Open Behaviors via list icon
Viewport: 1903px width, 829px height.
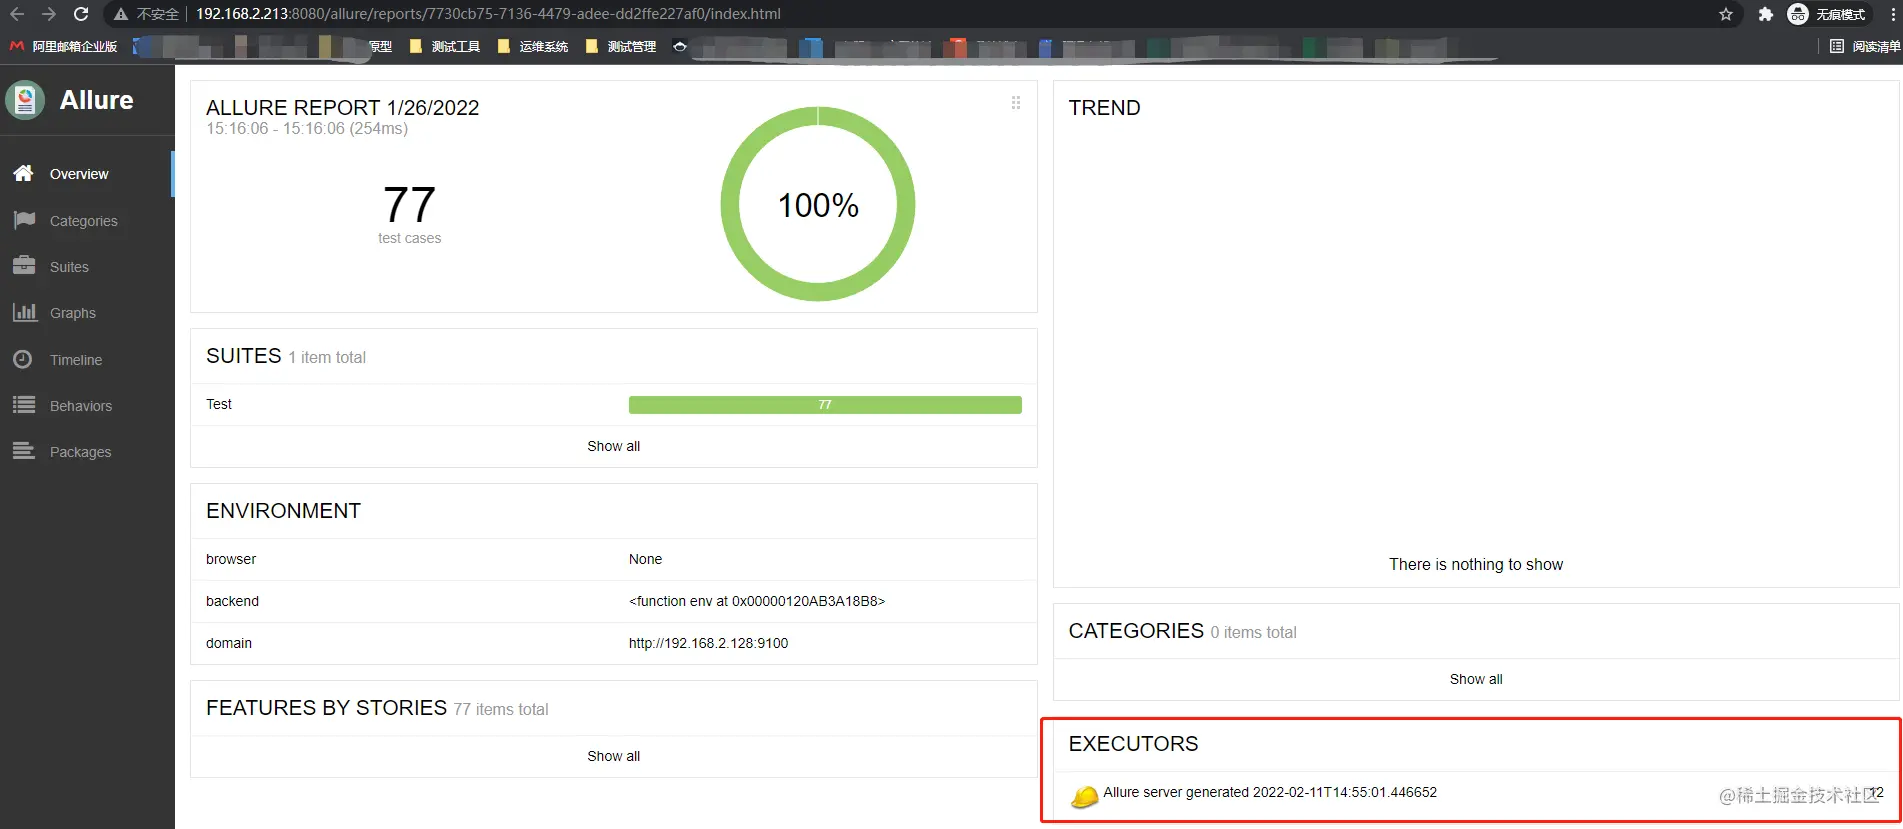coord(24,405)
